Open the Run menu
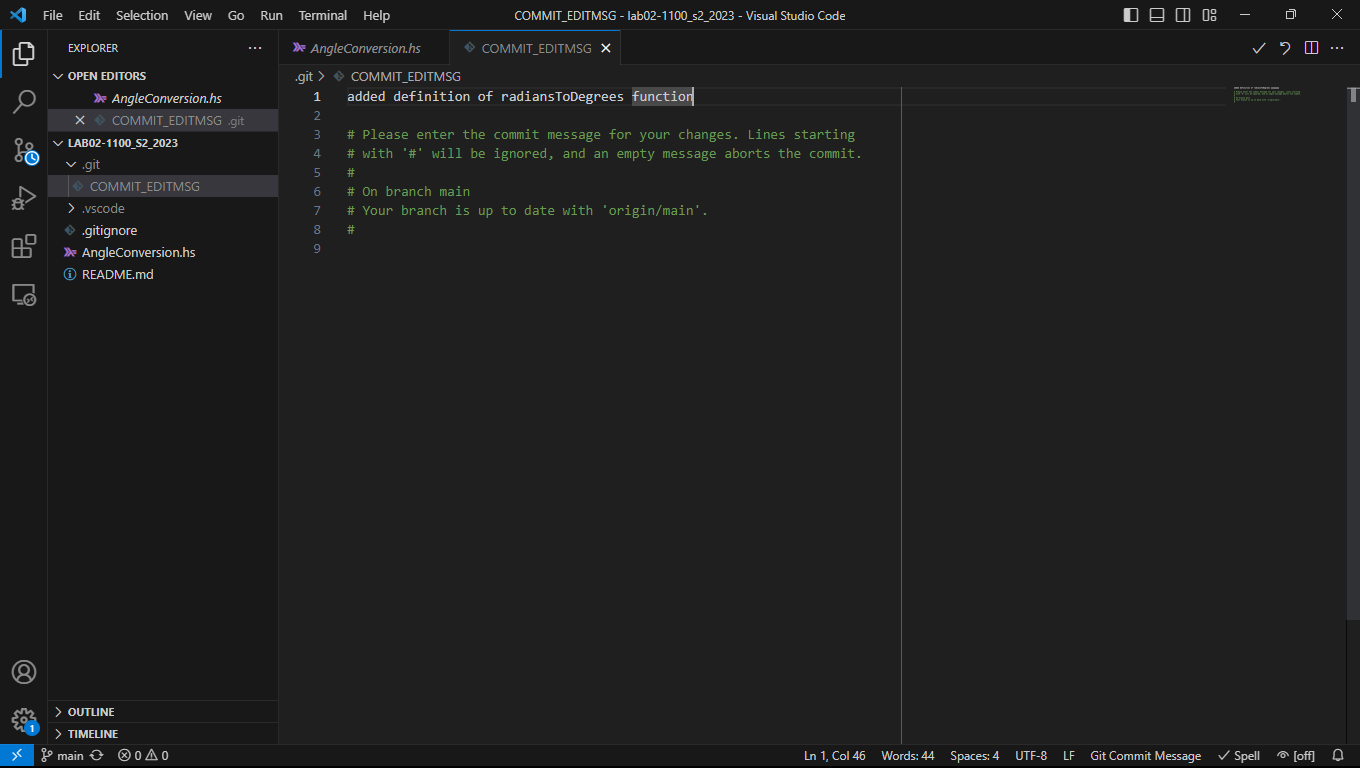The image size is (1360, 768). 271,15
